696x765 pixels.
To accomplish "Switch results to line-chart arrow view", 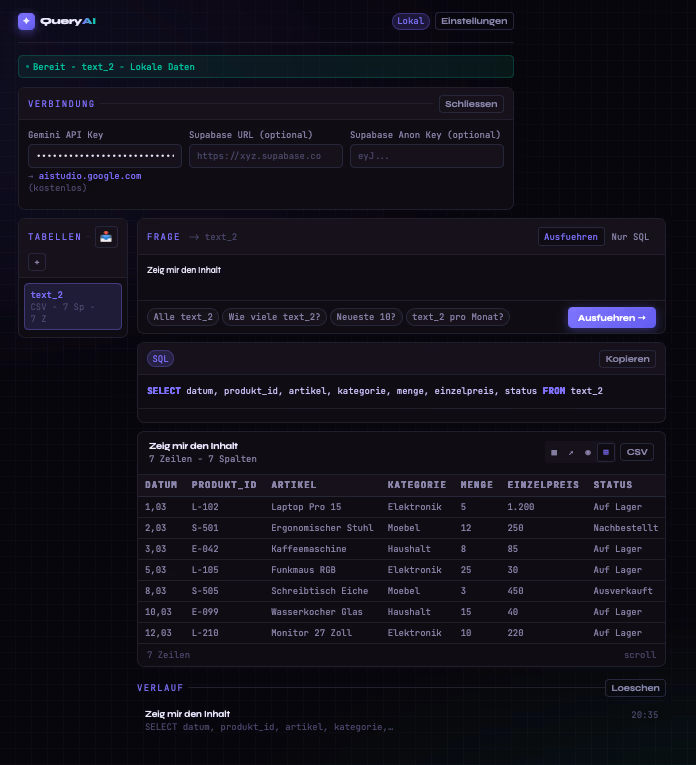I will click(x=571, y=452).
